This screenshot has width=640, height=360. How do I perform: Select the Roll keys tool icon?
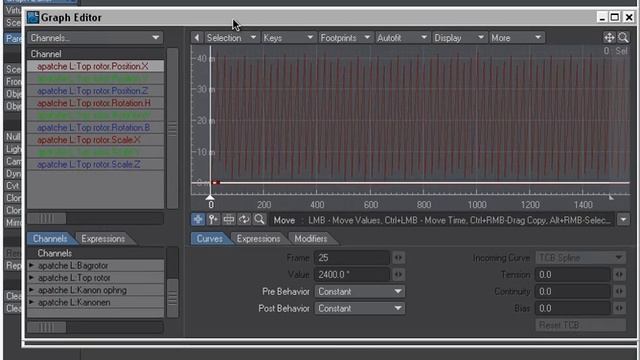tap(244, 220)
